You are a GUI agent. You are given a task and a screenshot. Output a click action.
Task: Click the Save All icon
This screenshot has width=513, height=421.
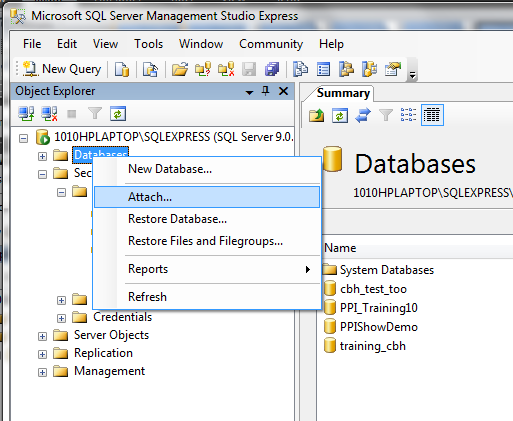tap(272, 69)
